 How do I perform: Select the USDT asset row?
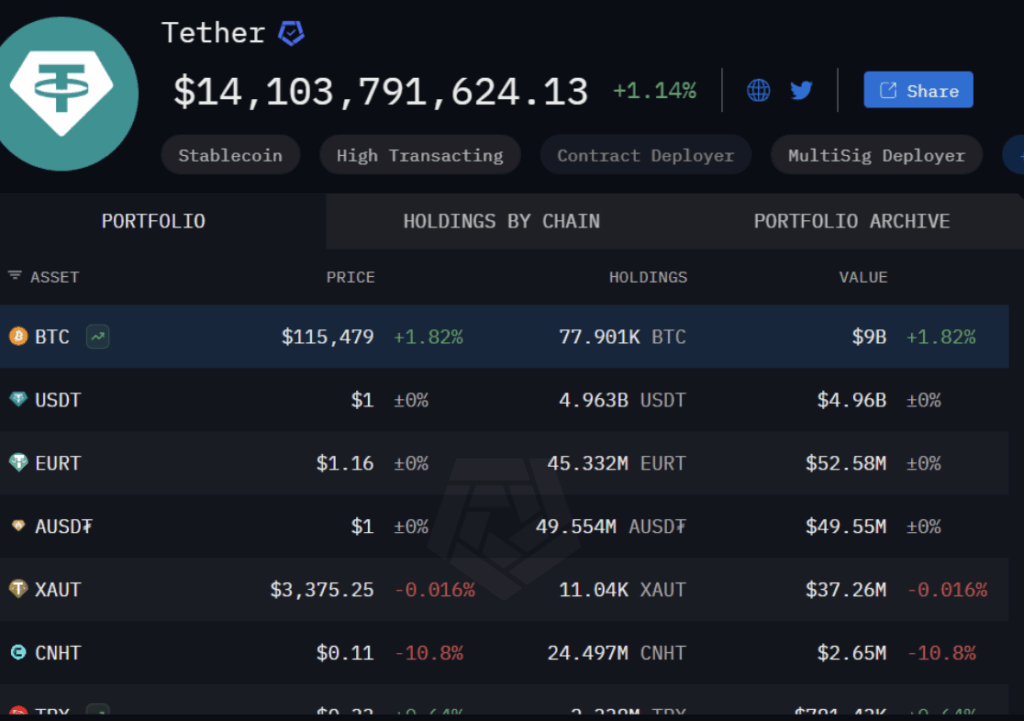pos(500,400)
